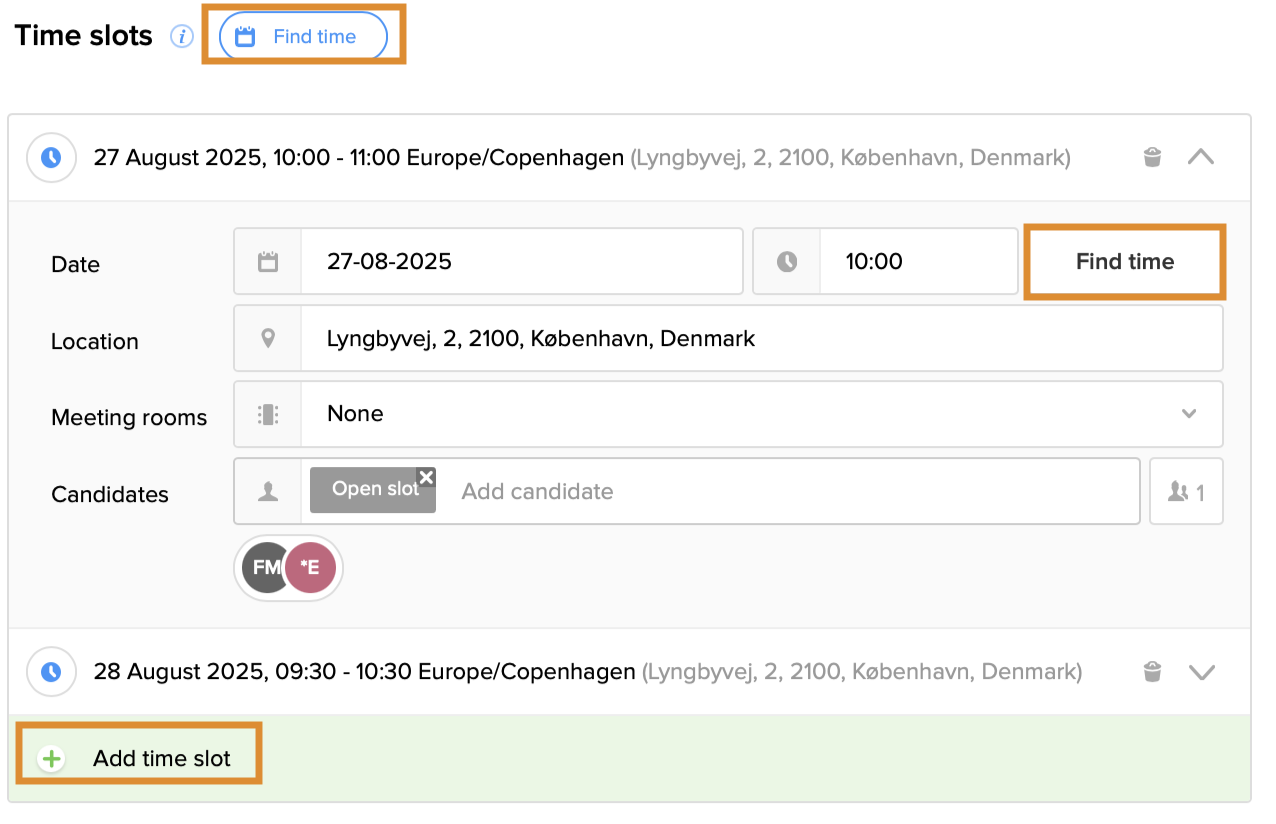Click the info icon next to Time slots
1276x824 pixels.
coord(182,37)
